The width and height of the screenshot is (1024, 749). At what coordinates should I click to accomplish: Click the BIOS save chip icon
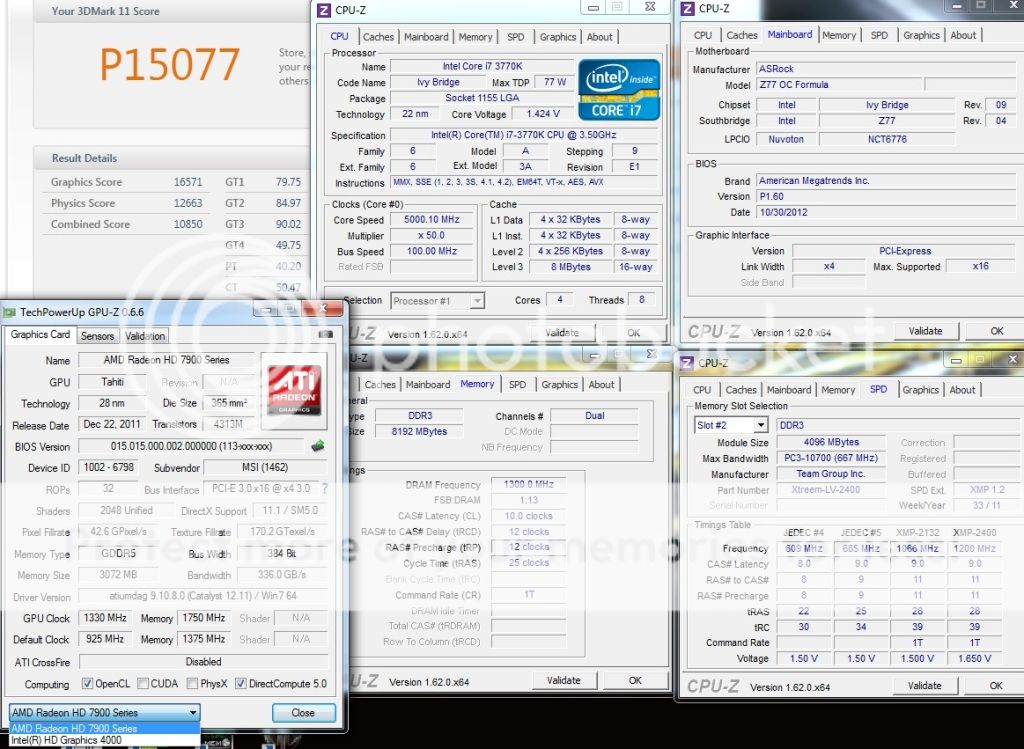point(318,446)
